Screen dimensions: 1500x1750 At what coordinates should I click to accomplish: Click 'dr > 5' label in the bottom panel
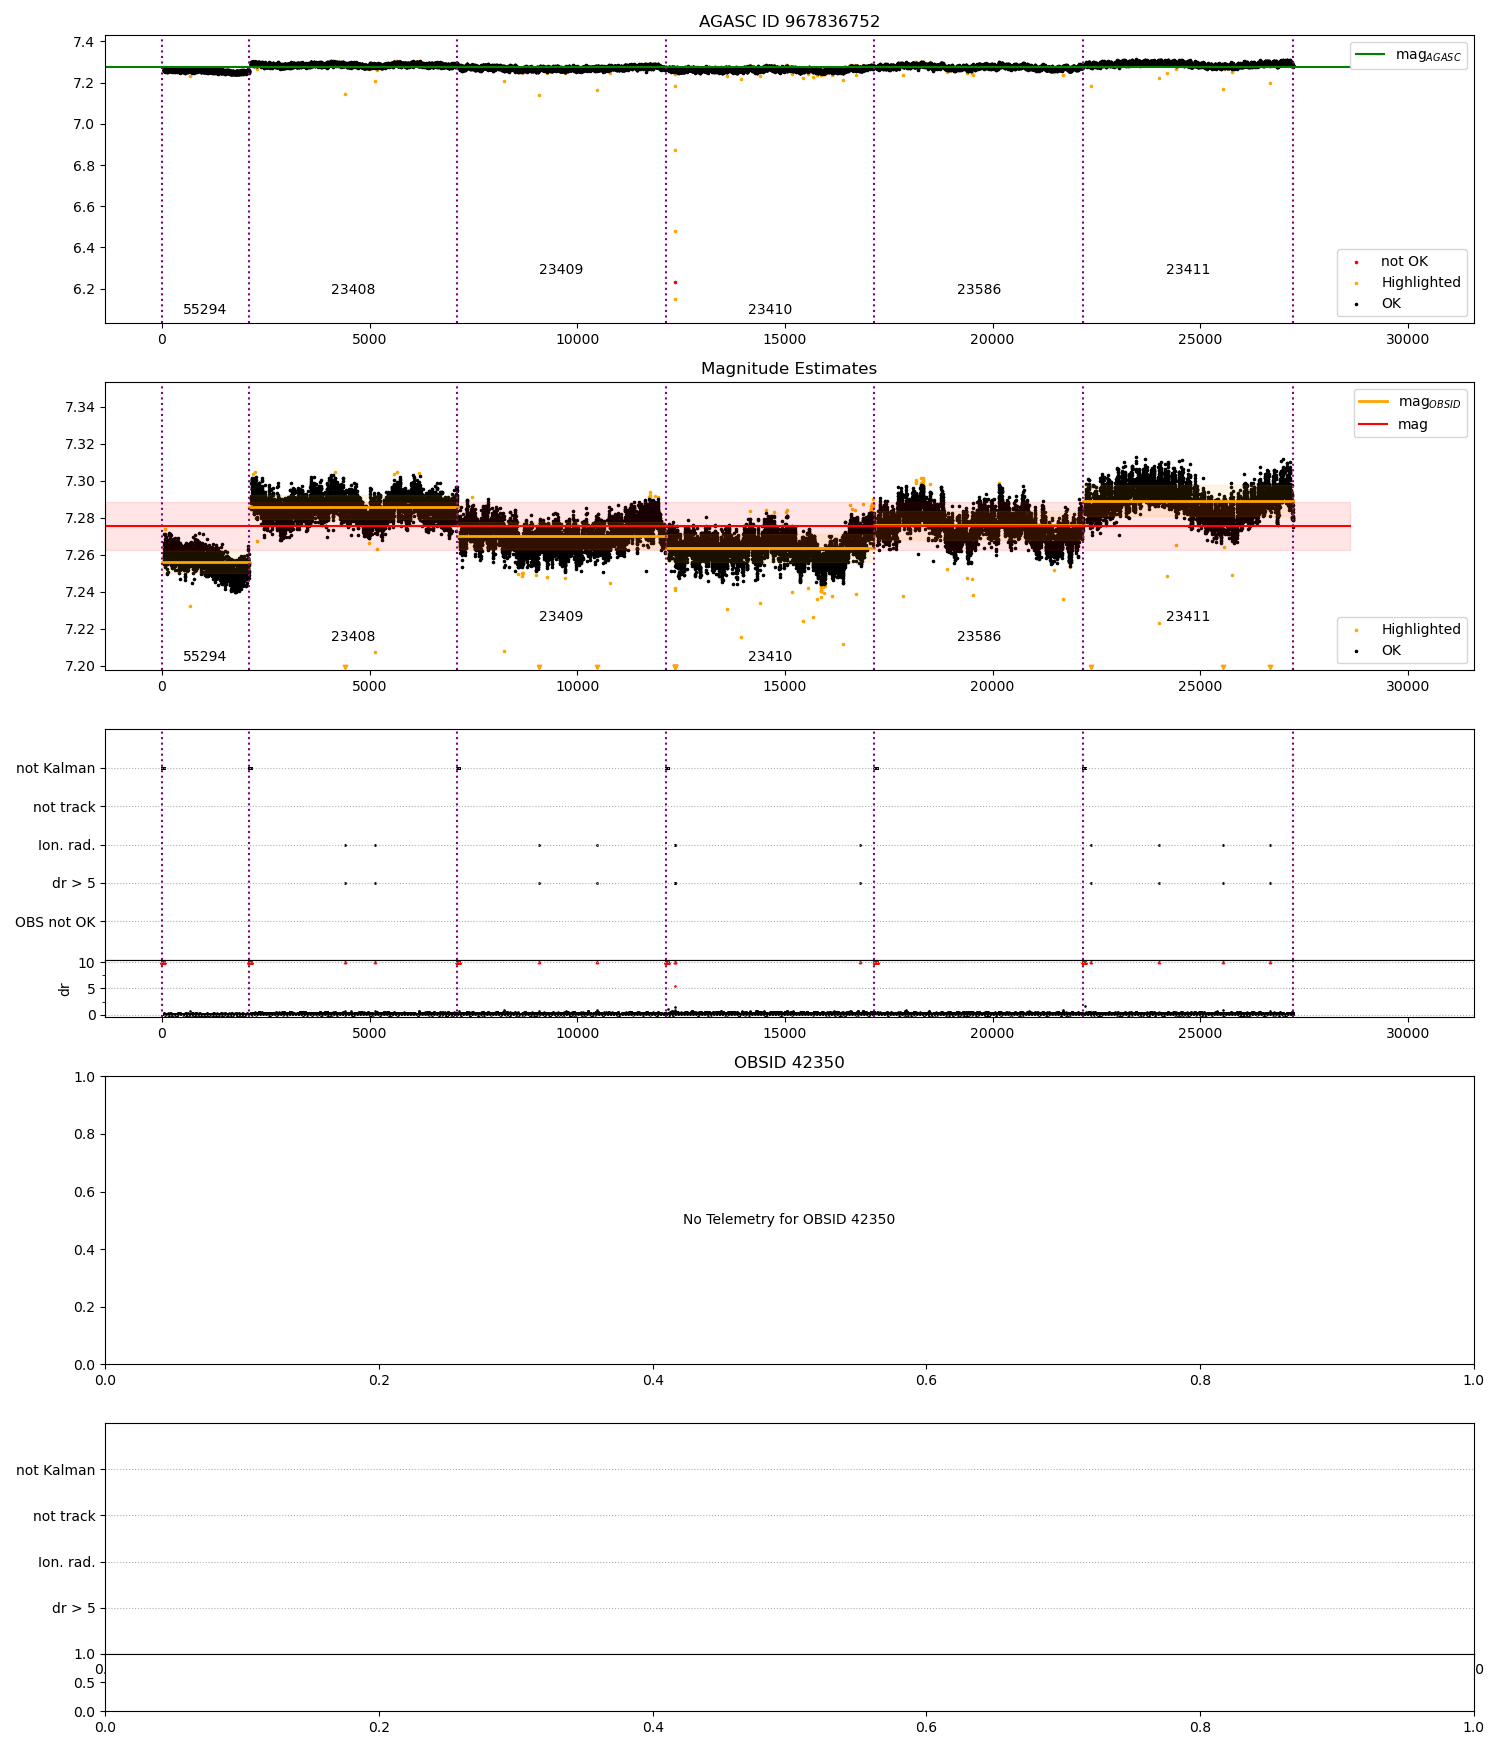tap(74, 1608)
